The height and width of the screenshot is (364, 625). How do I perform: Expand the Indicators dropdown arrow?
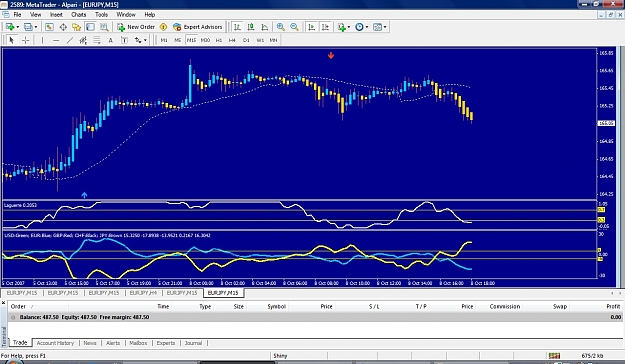pyautogui.click(x=349, y=27)
